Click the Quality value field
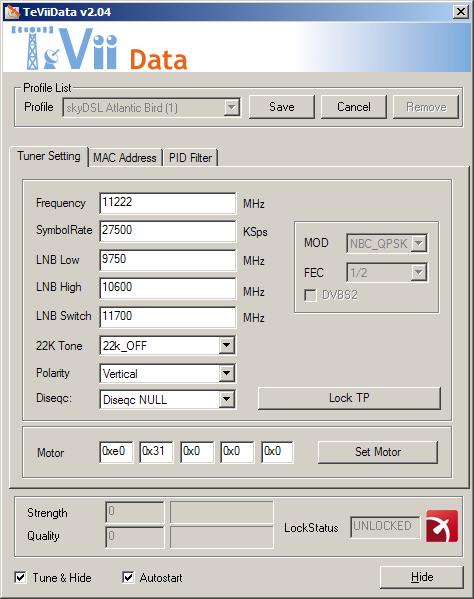Screen dimensions: 474x599 [x=134, y=537]
